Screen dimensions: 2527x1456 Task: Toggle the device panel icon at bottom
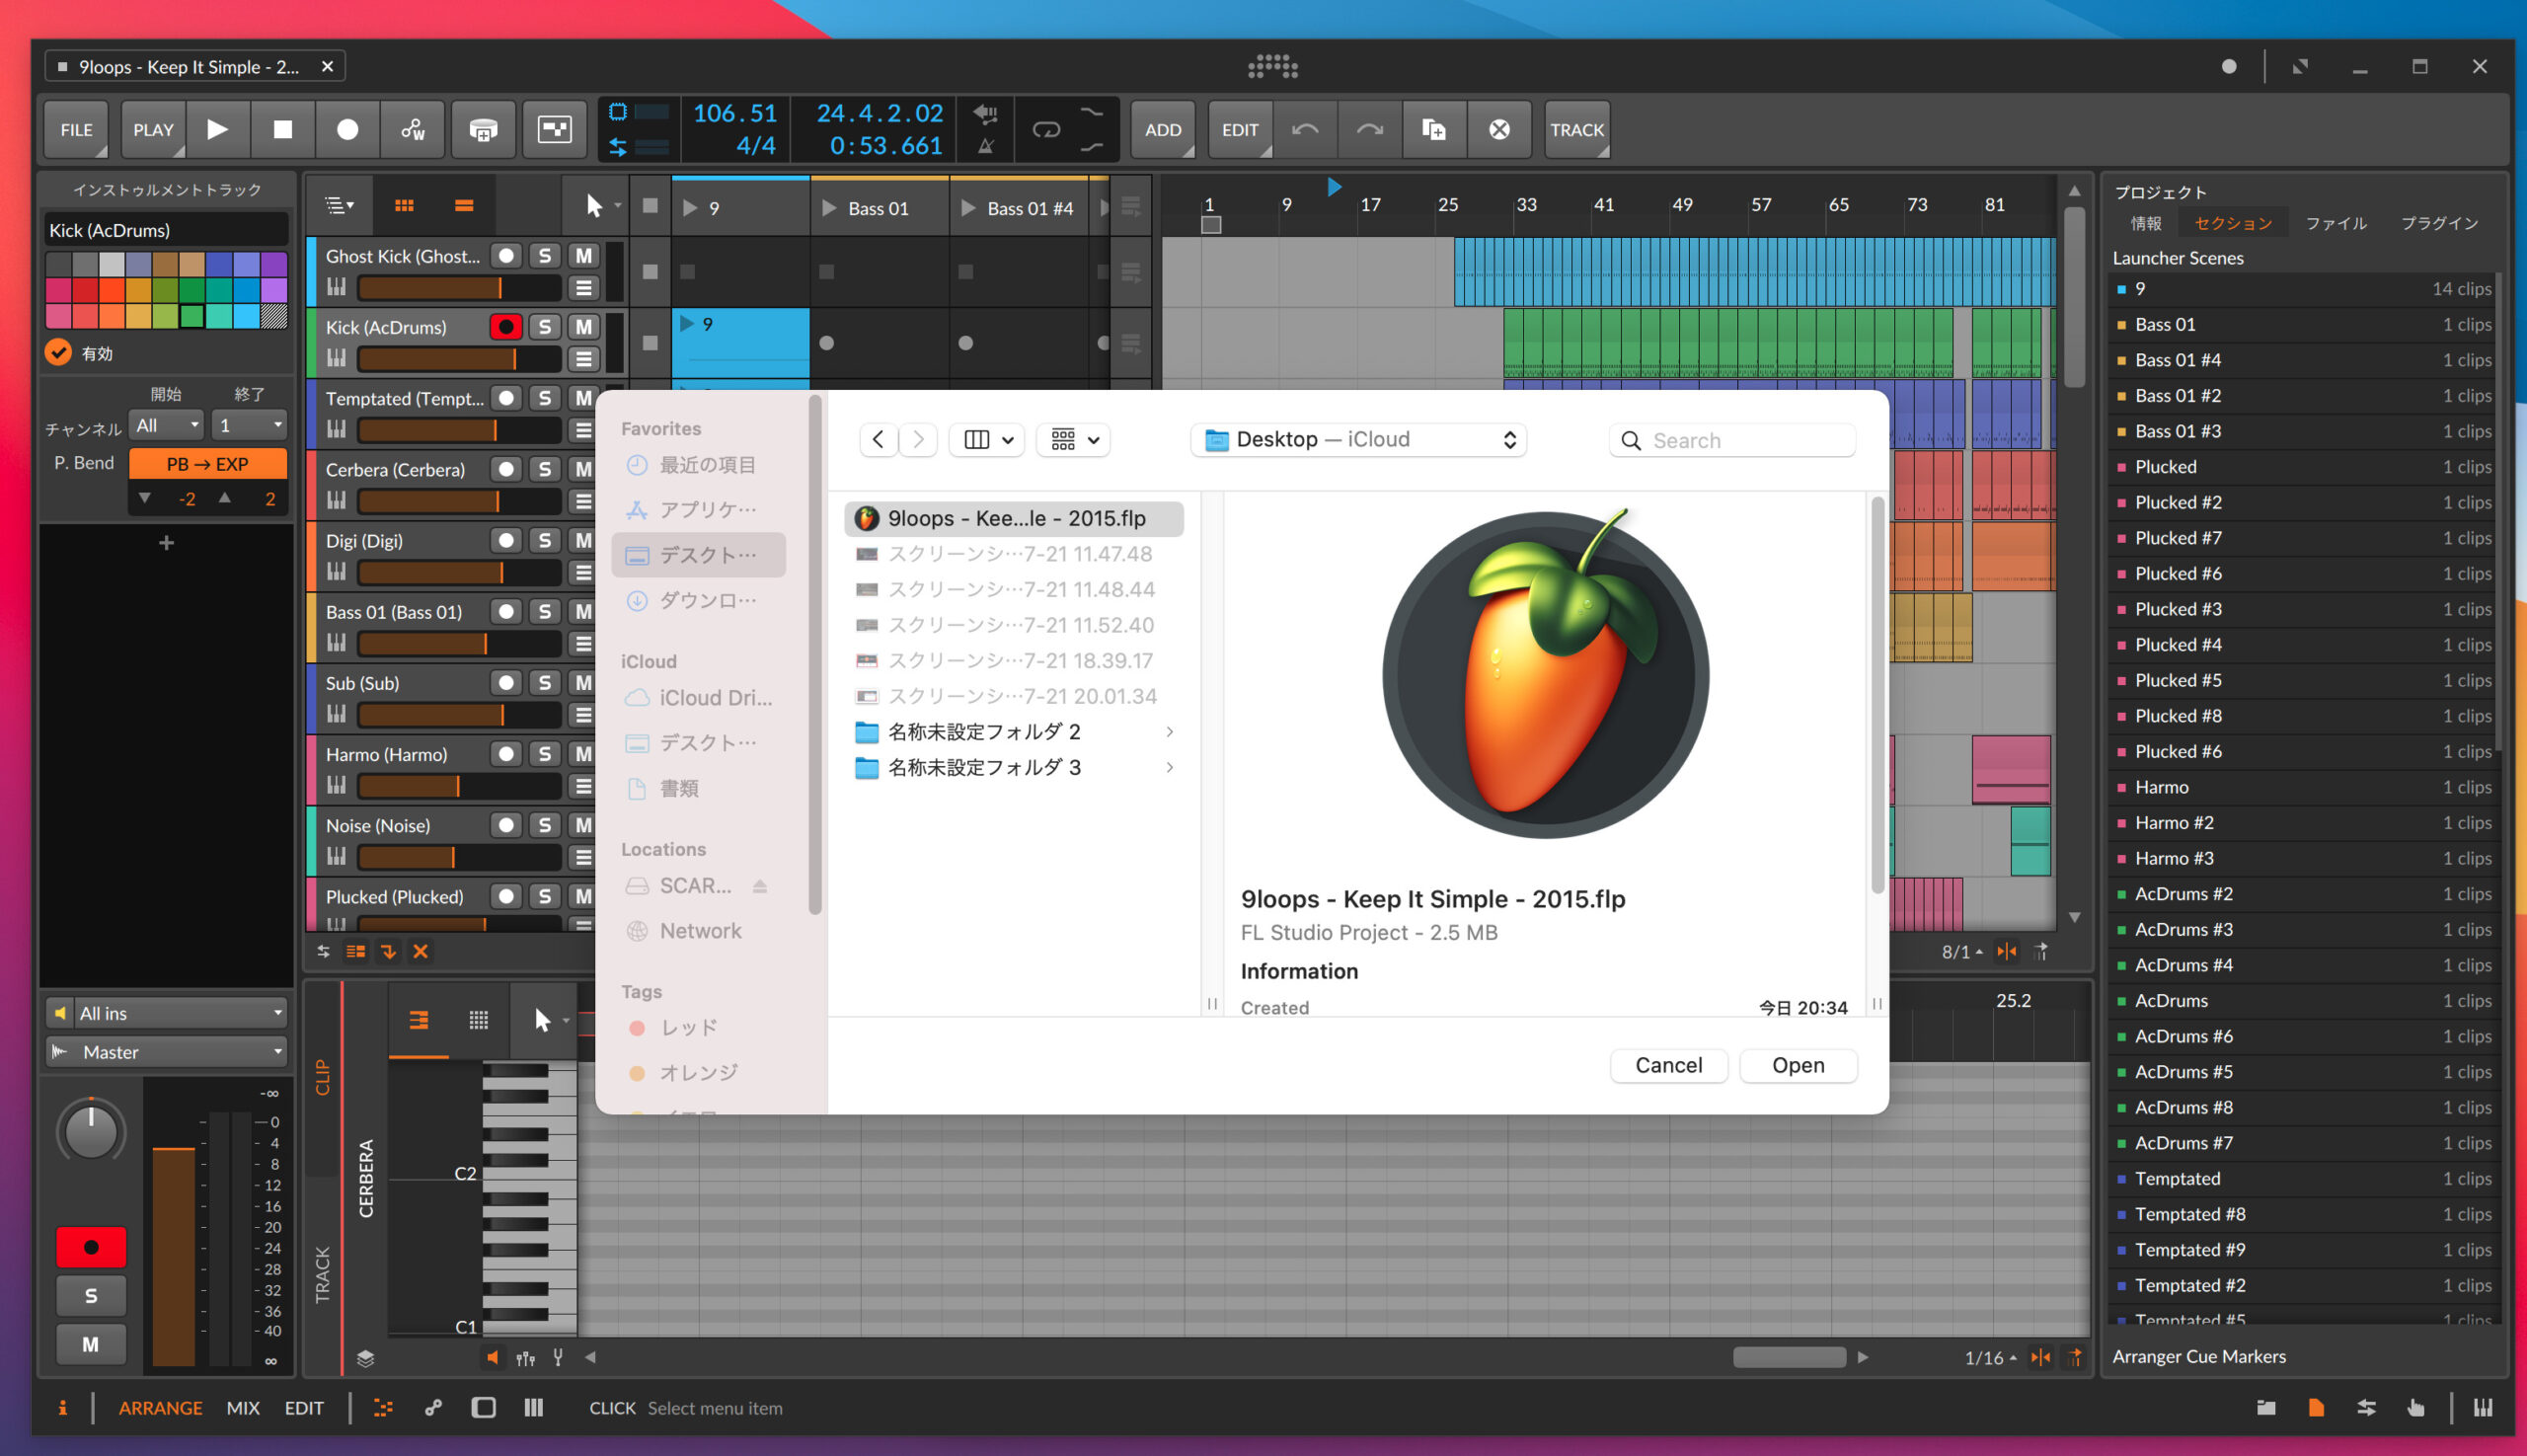coord(484,1408)
